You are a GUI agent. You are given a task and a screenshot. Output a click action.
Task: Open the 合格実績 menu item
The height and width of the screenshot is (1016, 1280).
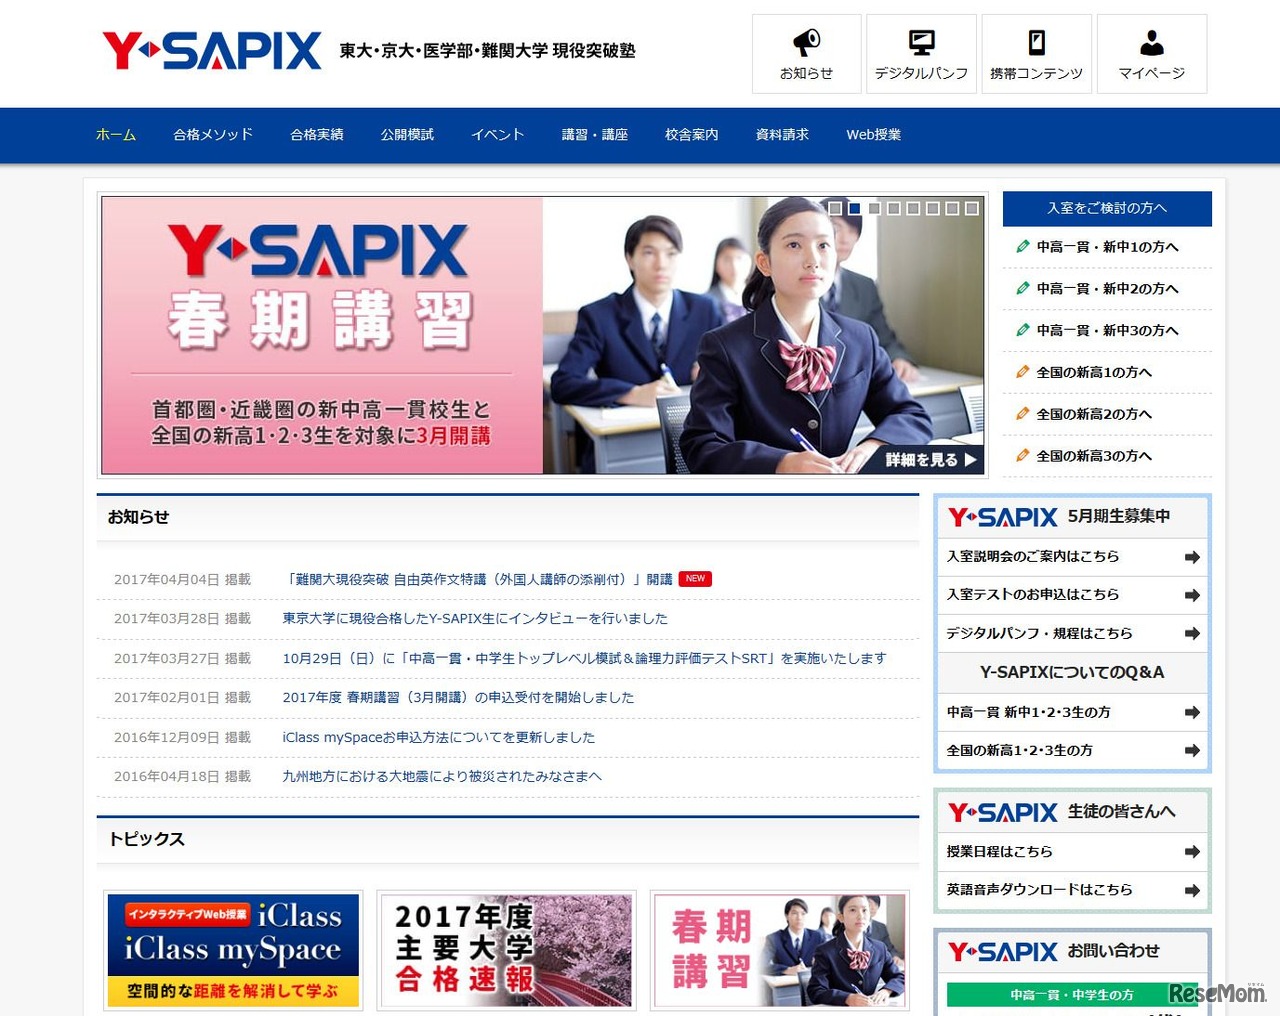tap(317, 135)
